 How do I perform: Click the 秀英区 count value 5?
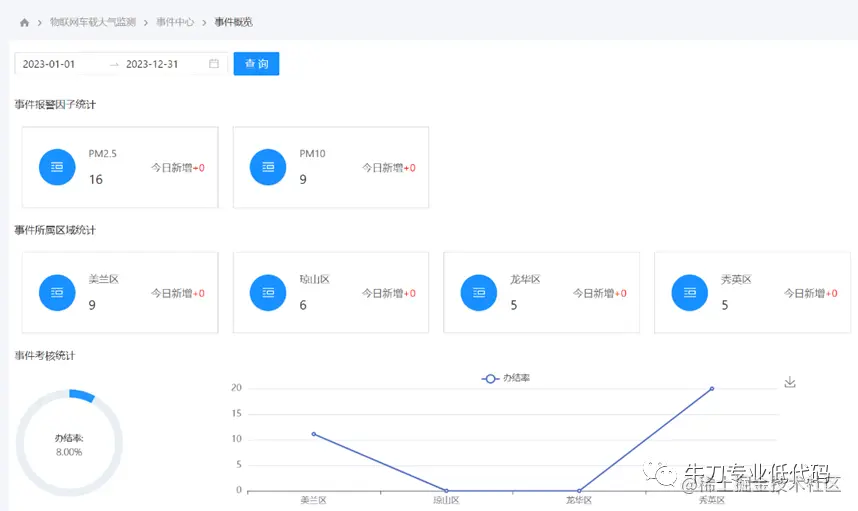(724, 305)
